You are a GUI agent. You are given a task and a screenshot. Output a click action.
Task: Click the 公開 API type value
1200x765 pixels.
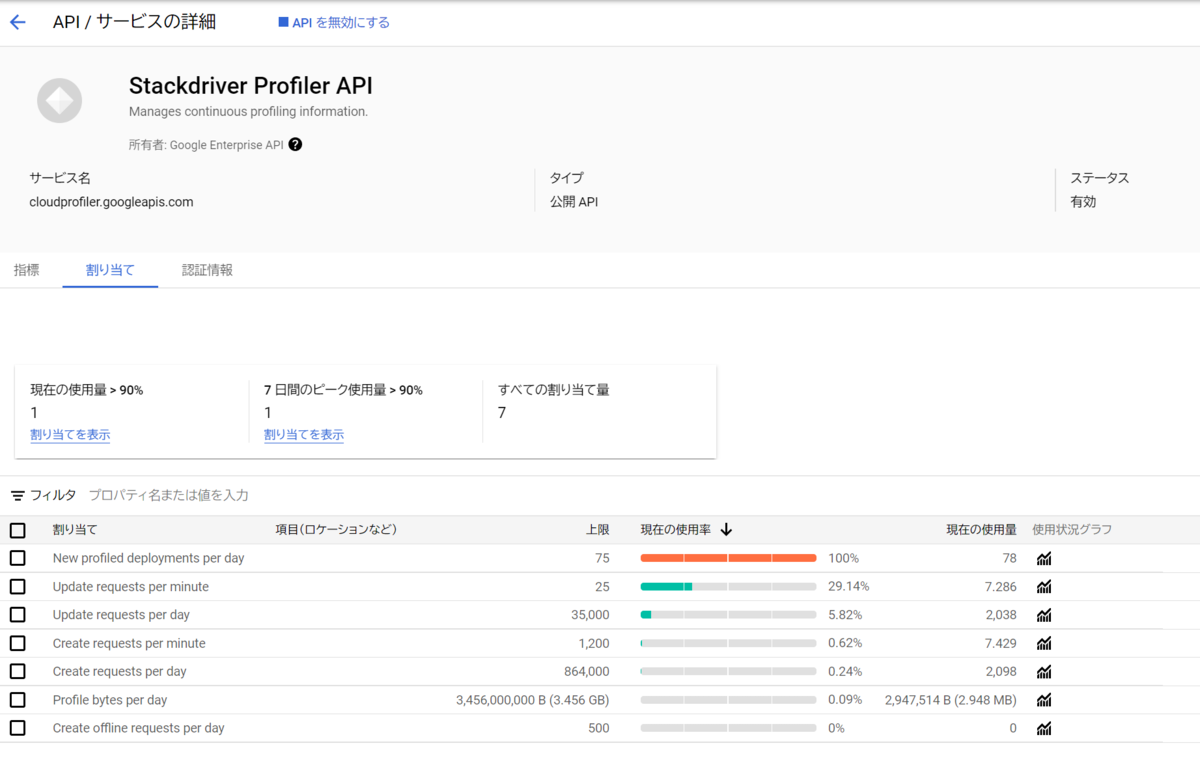(x=574, y=202)
